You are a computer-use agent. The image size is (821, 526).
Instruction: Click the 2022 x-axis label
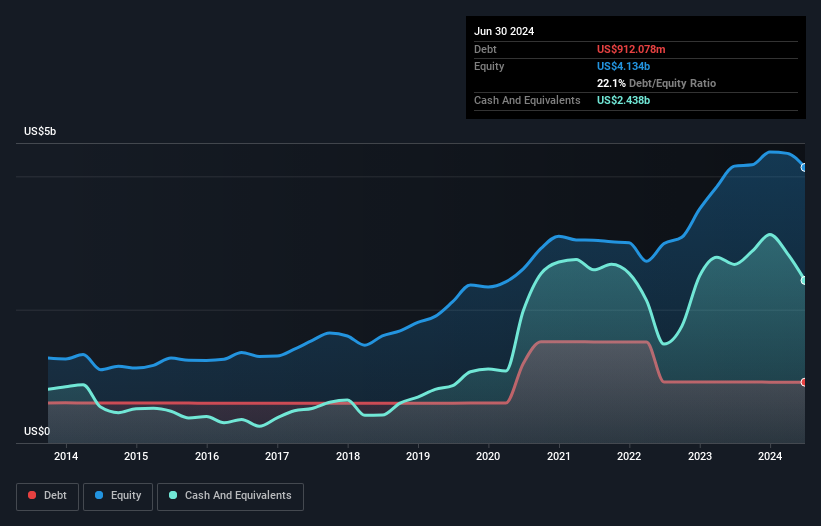click(629, 456)
